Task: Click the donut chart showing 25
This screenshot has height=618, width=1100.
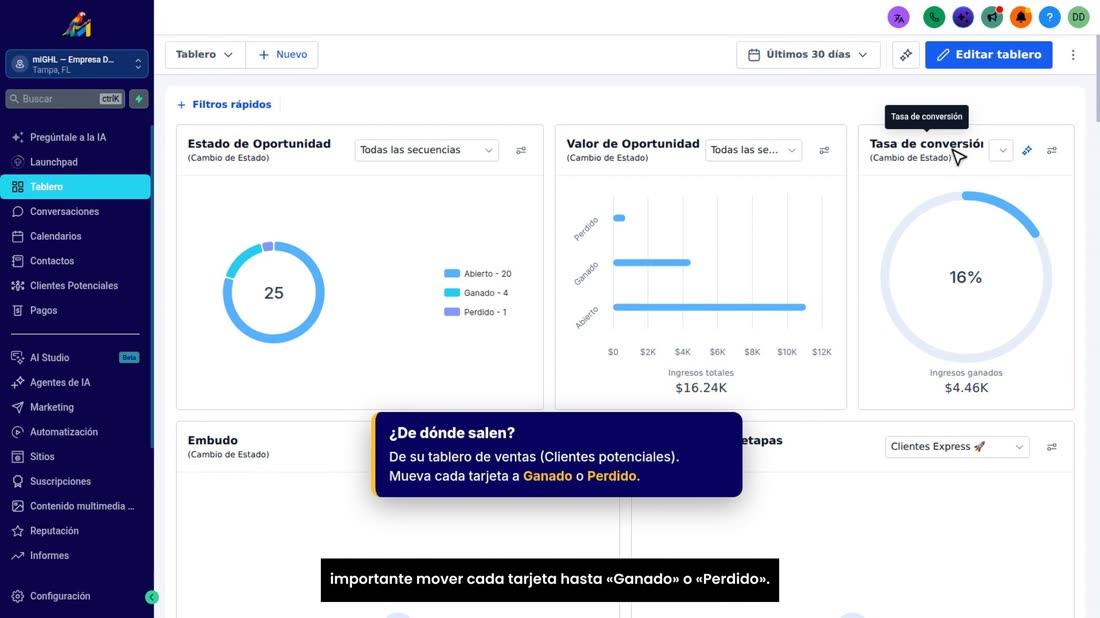Action: 274,293
